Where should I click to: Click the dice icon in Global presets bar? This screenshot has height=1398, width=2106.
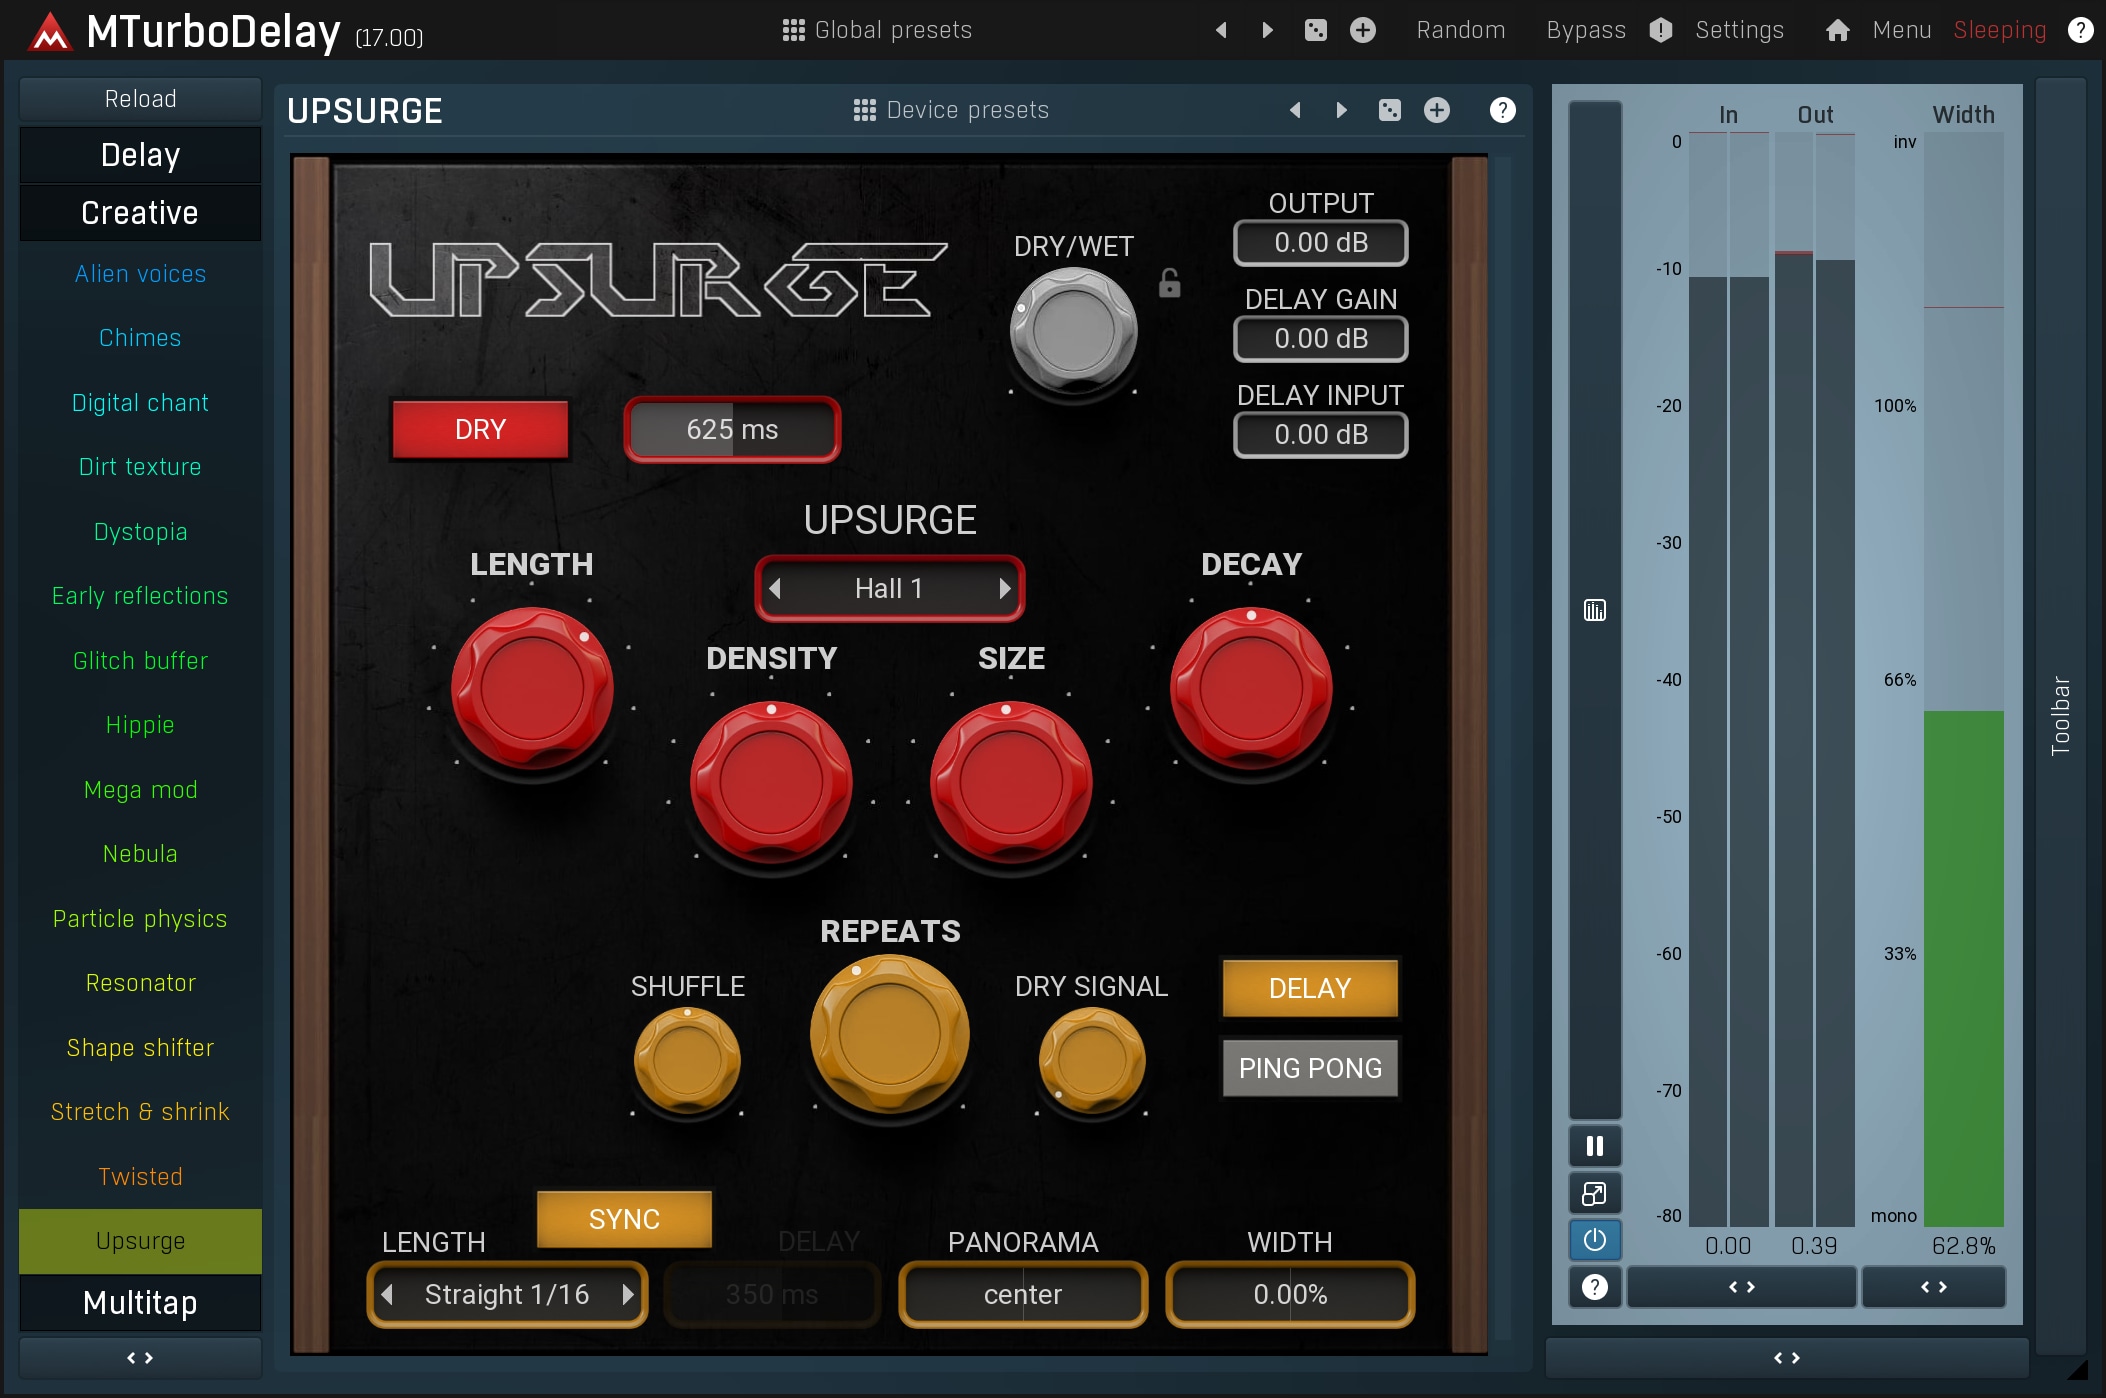coord(1316,30)
